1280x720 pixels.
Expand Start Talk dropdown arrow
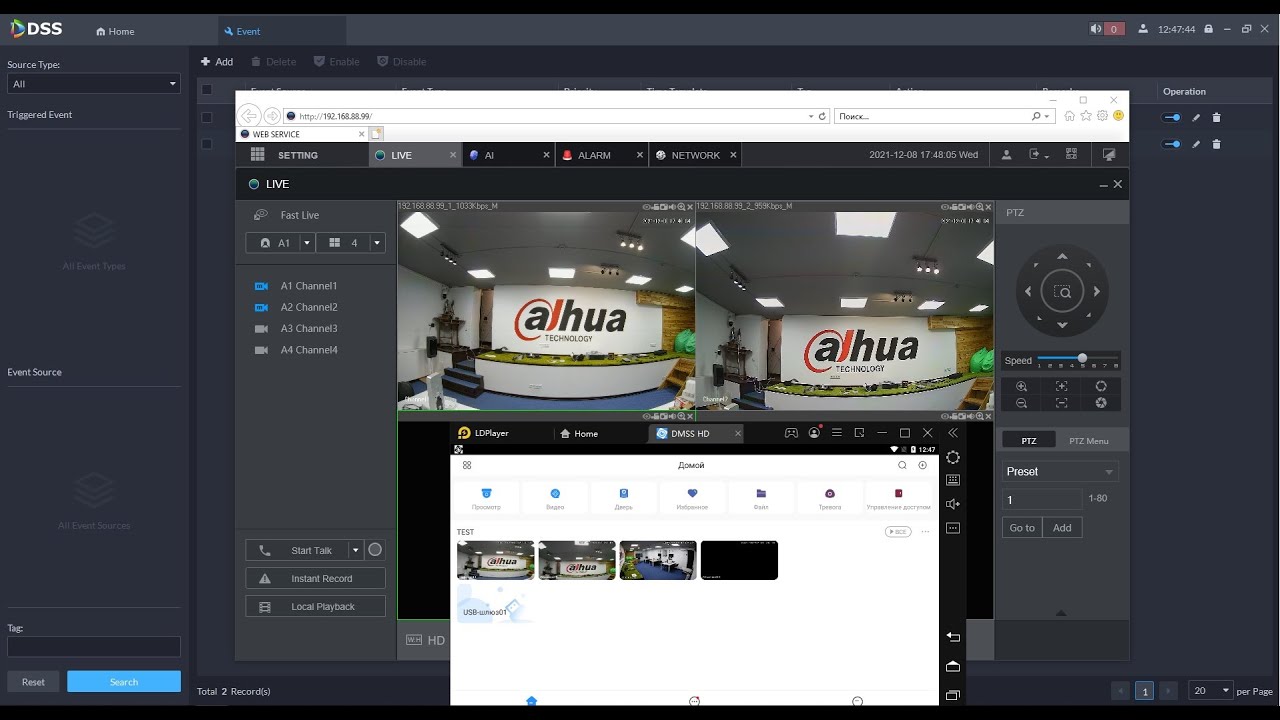pyautogui.click(x=355, y=550)
